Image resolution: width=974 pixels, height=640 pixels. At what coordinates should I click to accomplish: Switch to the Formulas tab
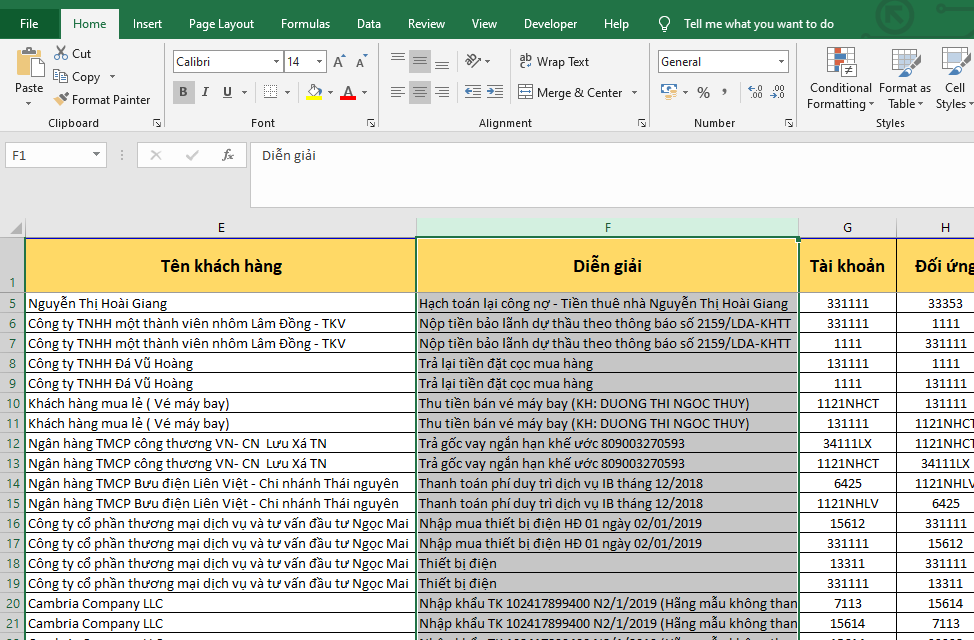click(305, 24)
